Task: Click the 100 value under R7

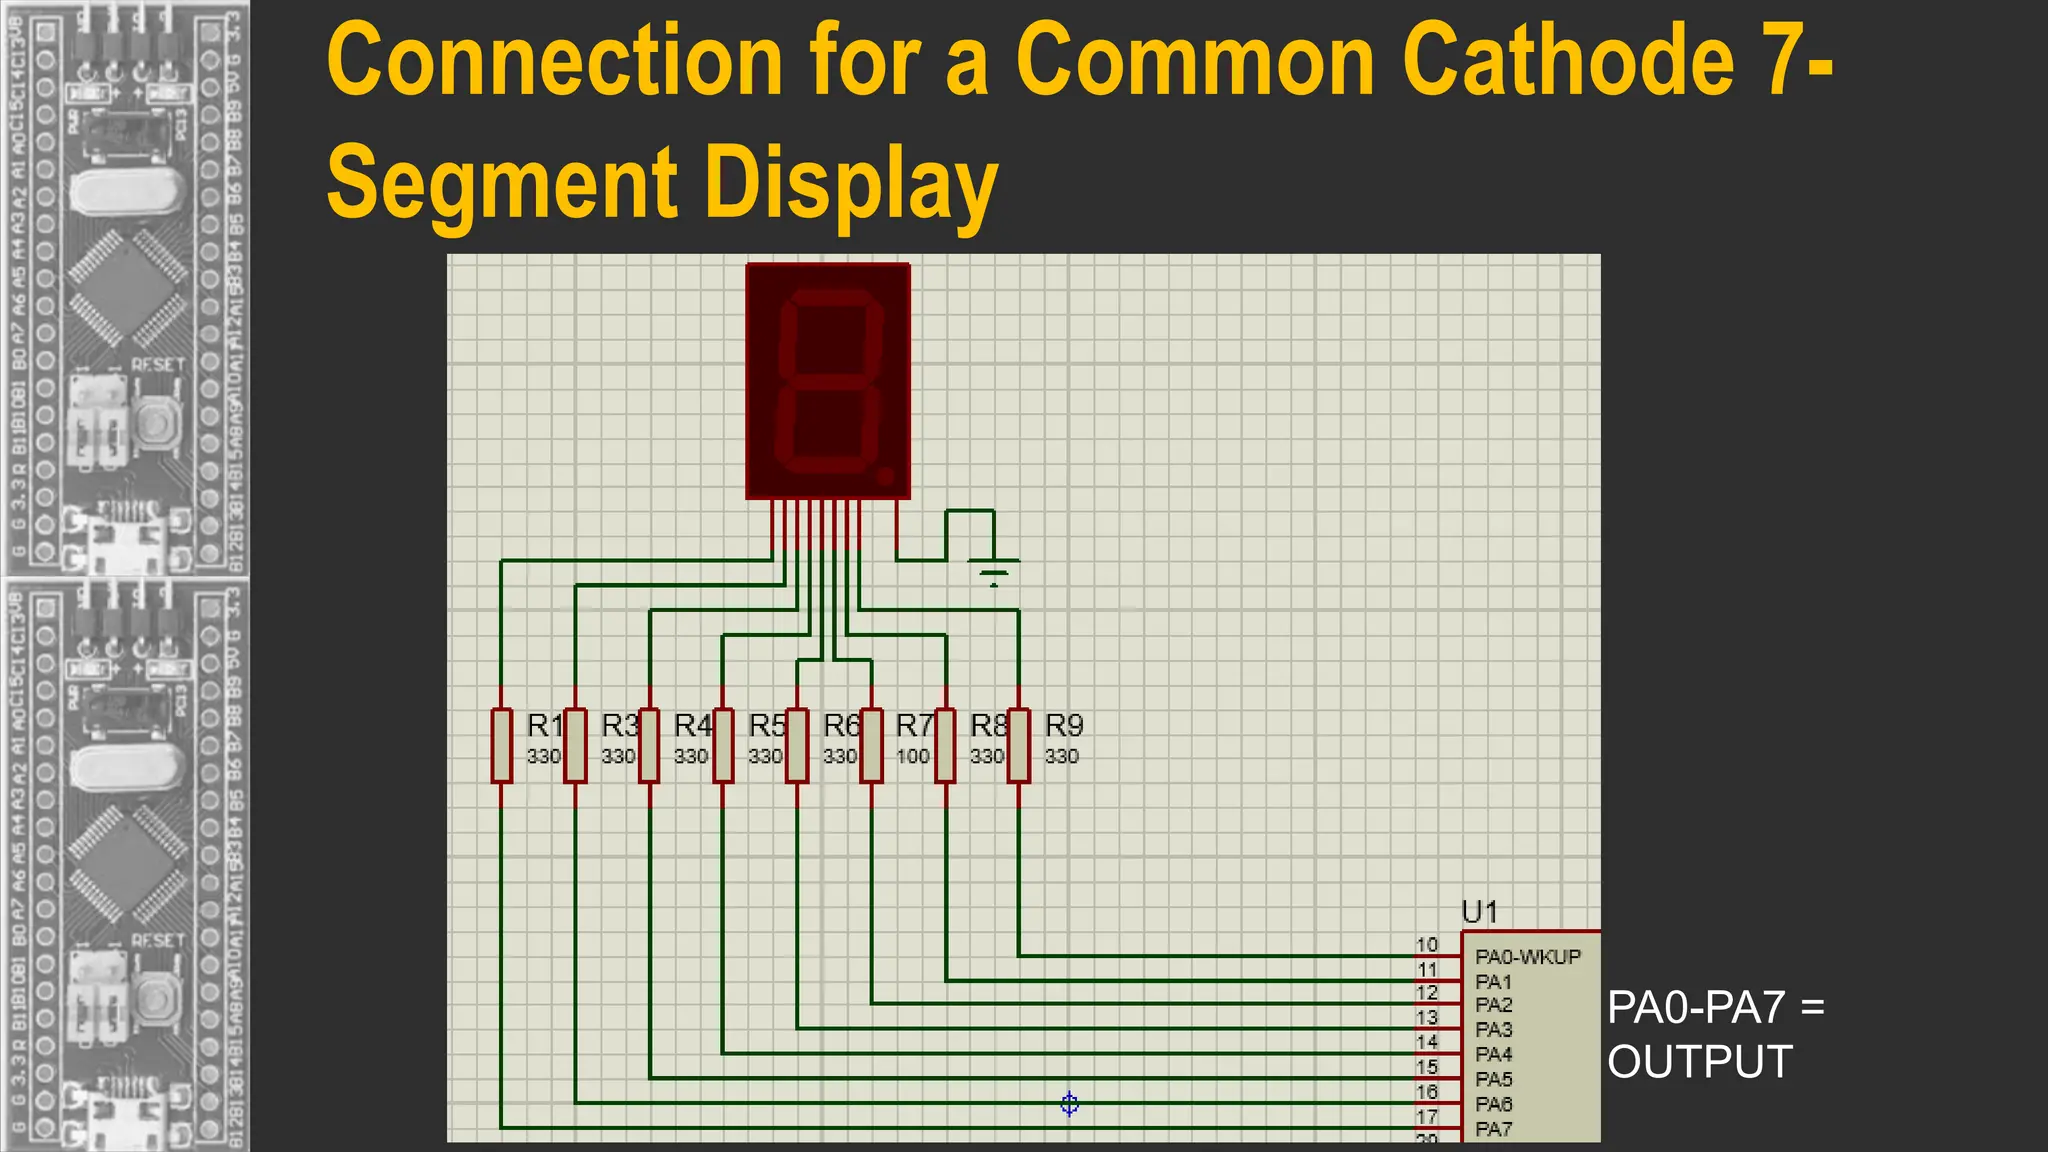Action: [x=913, y=757]
